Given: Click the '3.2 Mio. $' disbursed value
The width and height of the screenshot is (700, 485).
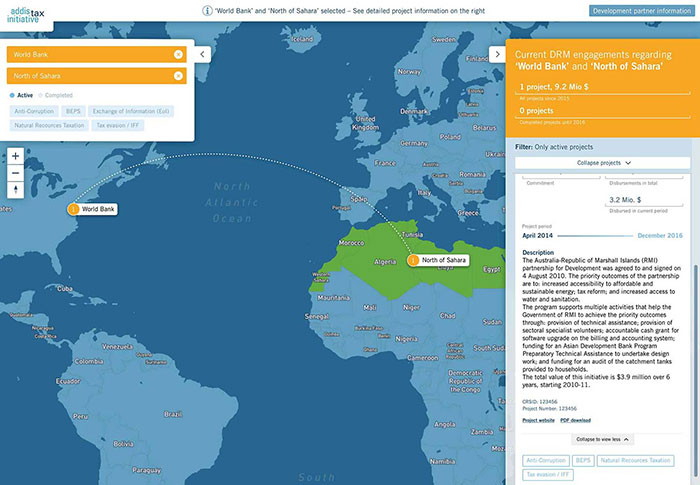Looking at the screenshot, I should [625, 200].
